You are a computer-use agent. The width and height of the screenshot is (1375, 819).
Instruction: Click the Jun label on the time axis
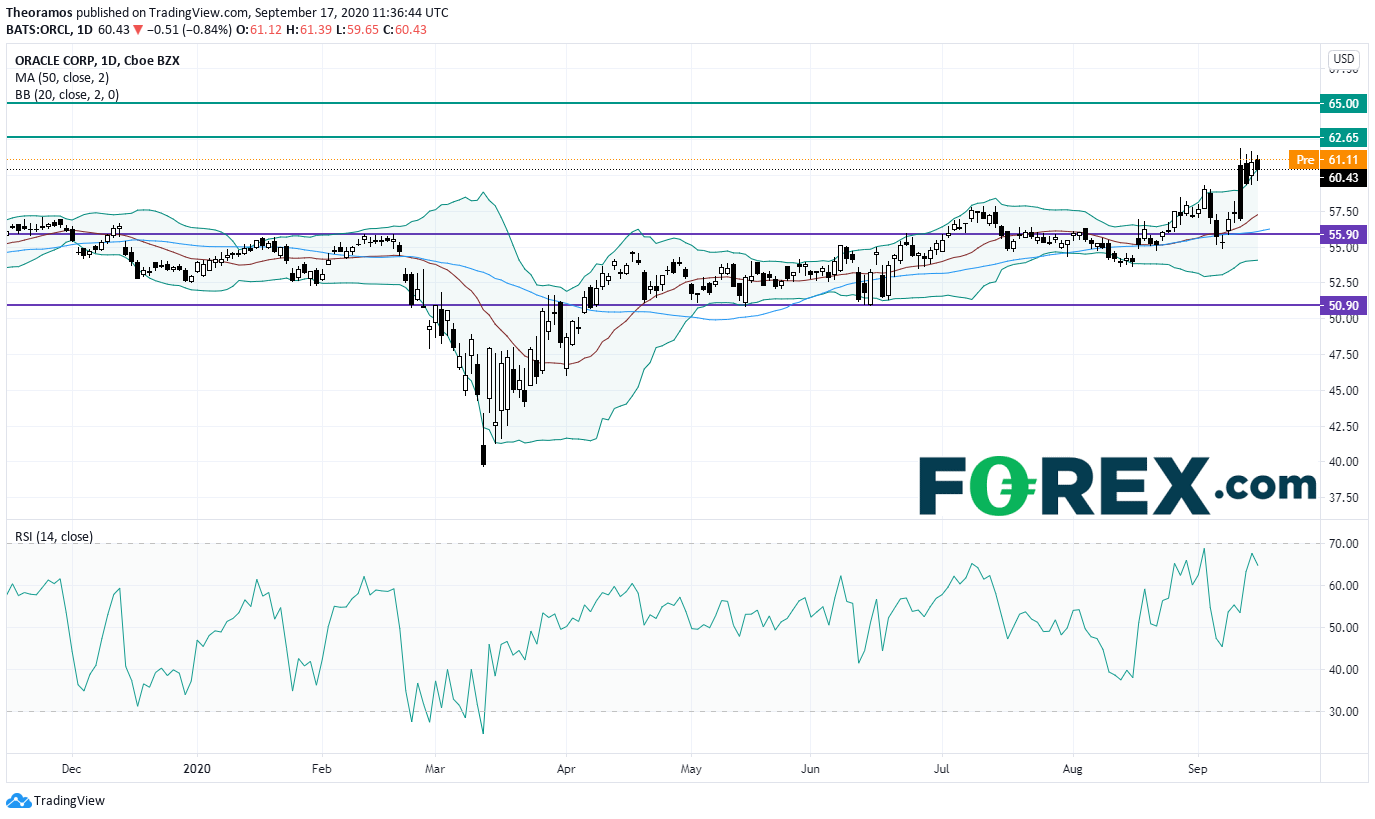(810, 769)
